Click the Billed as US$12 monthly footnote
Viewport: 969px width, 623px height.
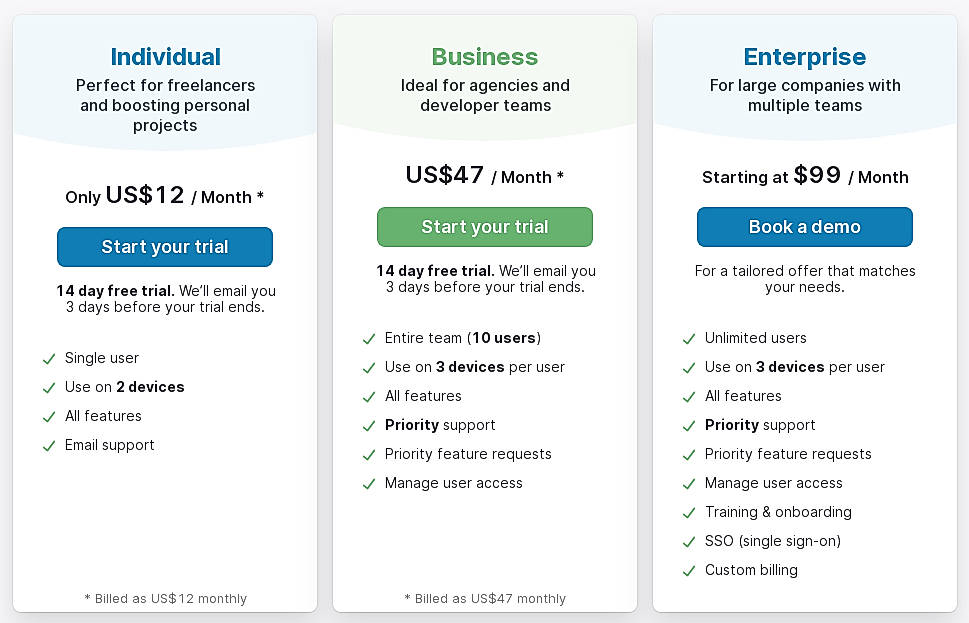click(165, 599)
